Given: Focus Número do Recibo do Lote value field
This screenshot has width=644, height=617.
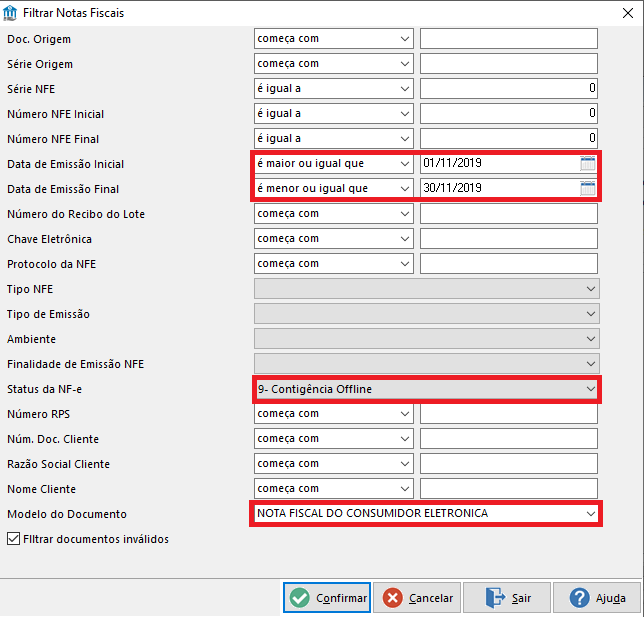Looking at the screenshot, I should [x=508, y=214].
